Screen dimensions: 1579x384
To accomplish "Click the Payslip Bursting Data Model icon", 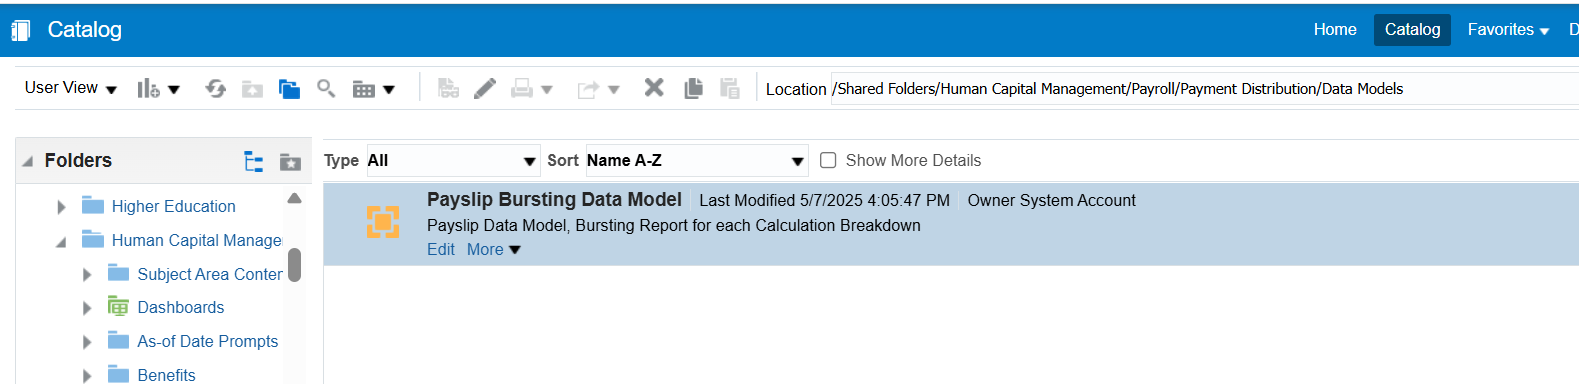I will (383, 222).
